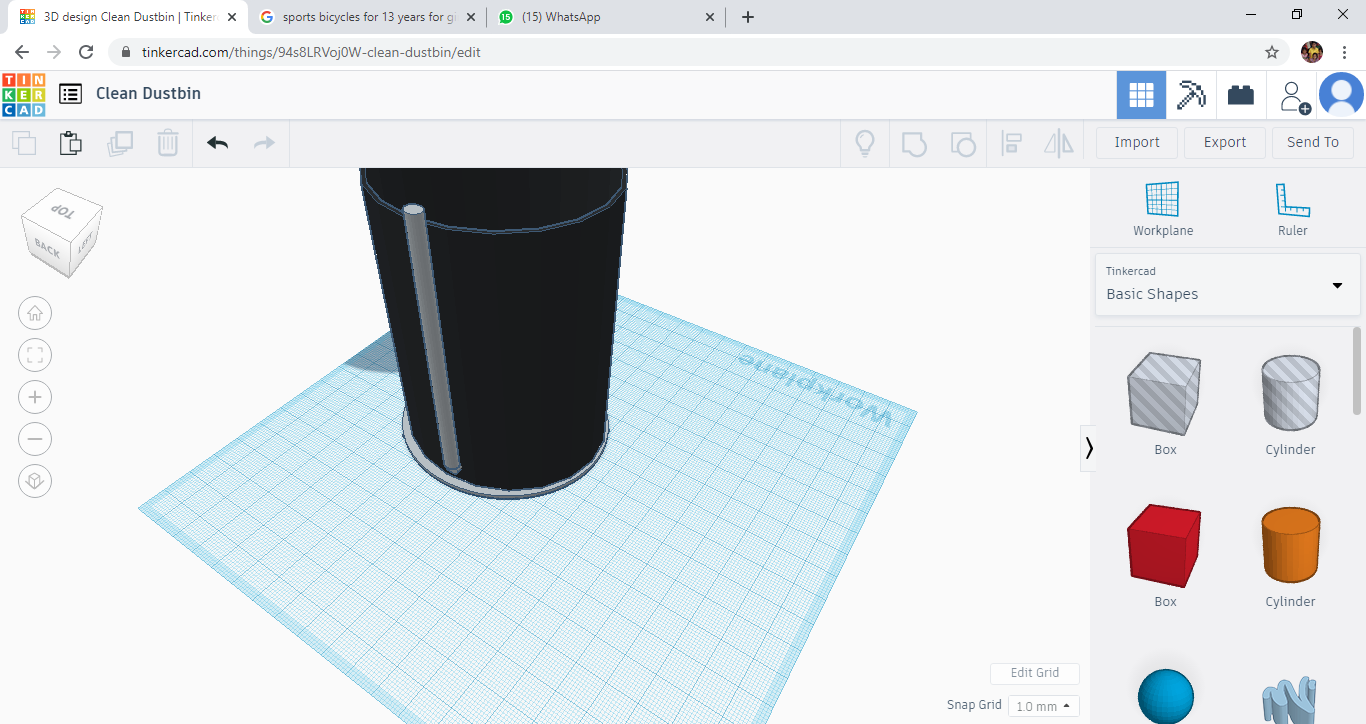Click the Export button
Image resolution: width=1366 pixels, height=724 pixels.
tap(1225, 143)
